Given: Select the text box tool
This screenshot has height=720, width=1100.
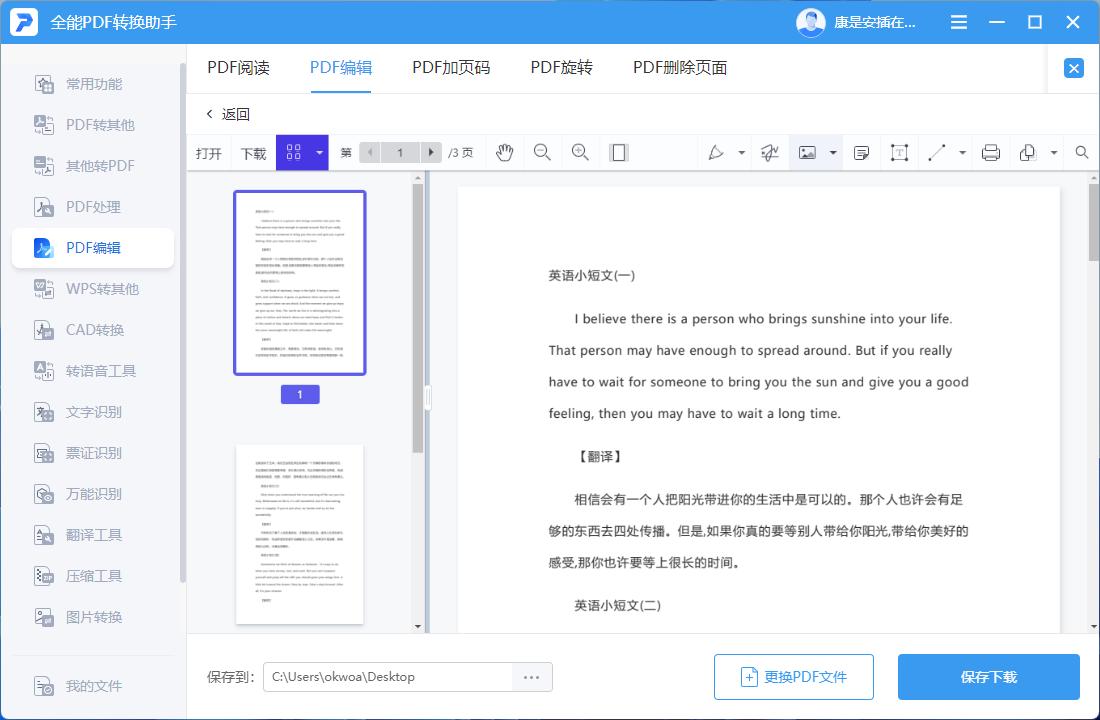Looking at the screenshot, I should click(x=898, y=152).
